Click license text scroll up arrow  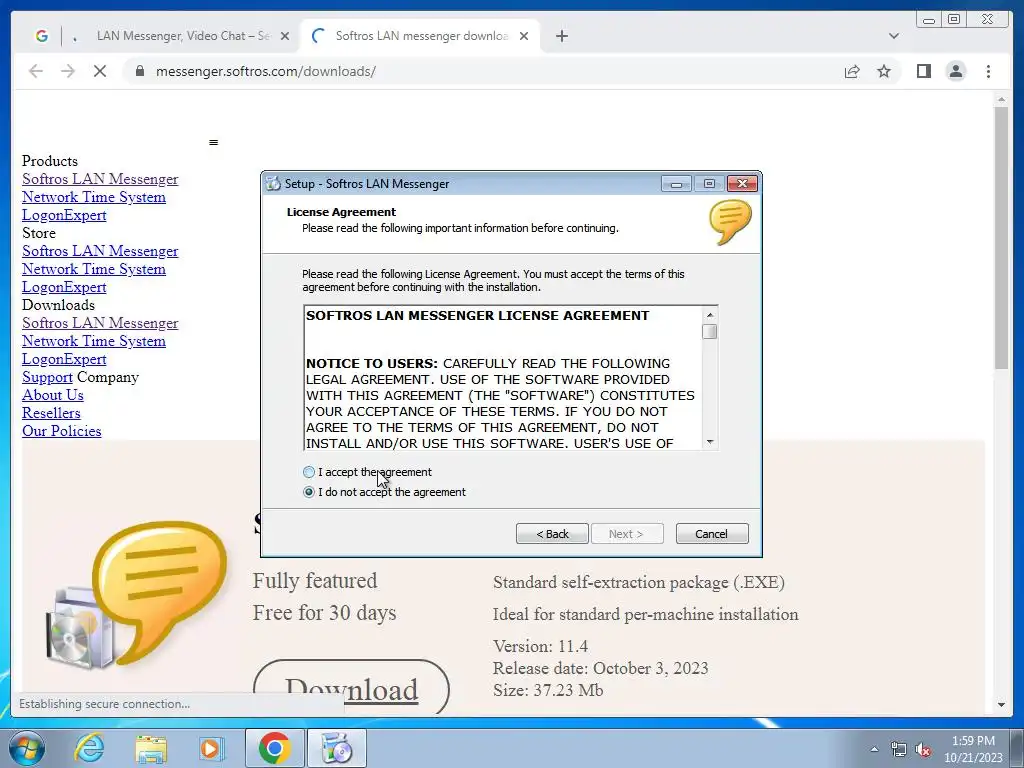710,315
